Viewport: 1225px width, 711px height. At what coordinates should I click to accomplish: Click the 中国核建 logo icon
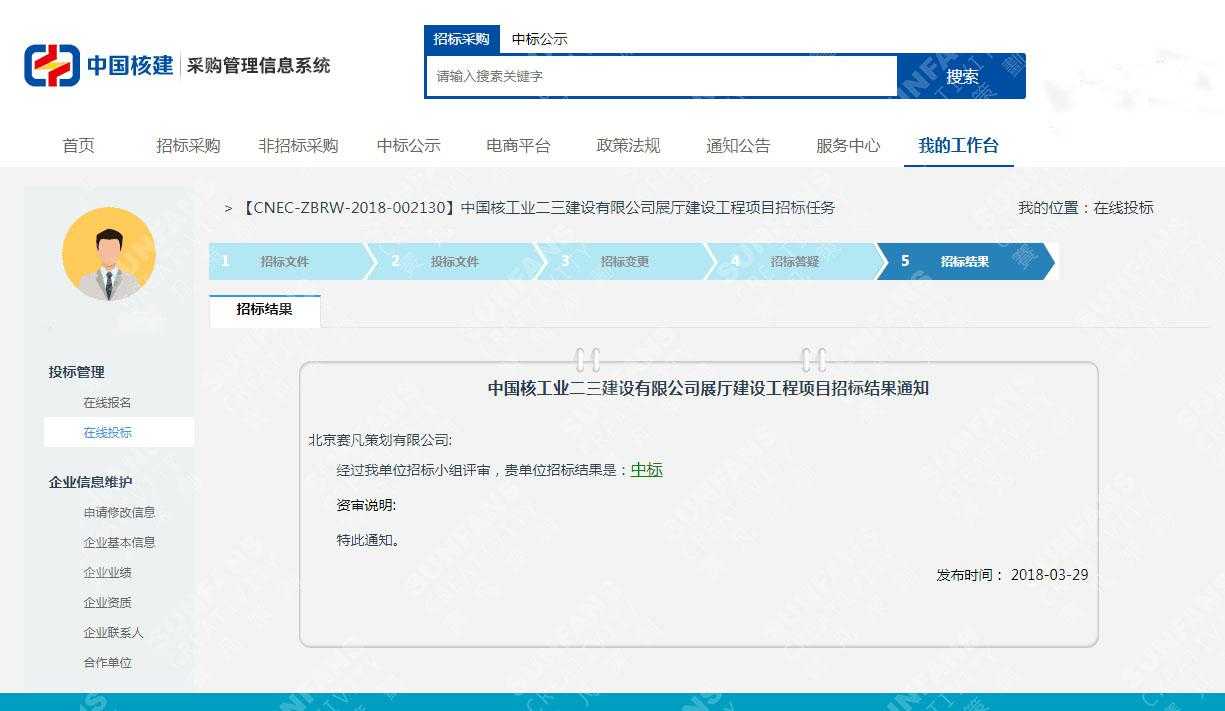51,66
